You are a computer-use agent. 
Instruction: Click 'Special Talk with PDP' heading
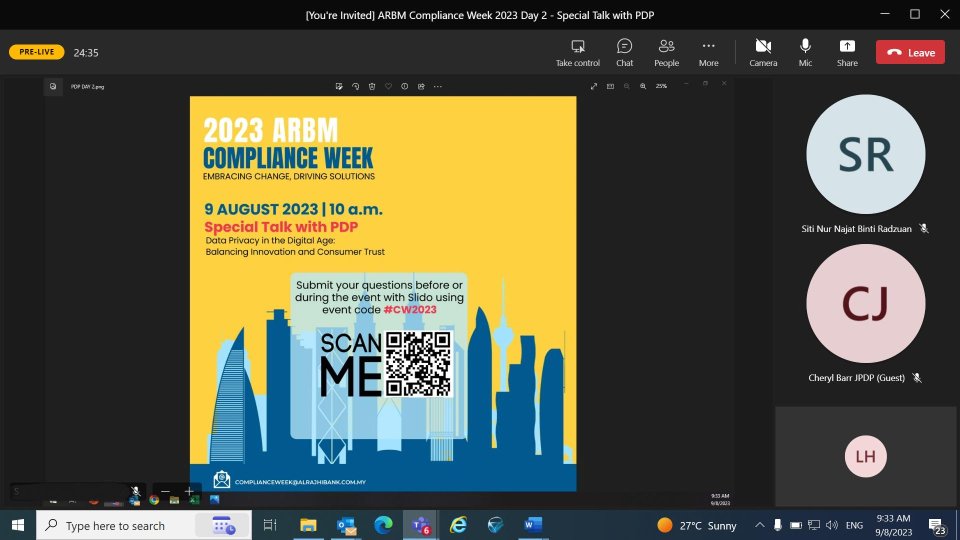tap(281, 227)
